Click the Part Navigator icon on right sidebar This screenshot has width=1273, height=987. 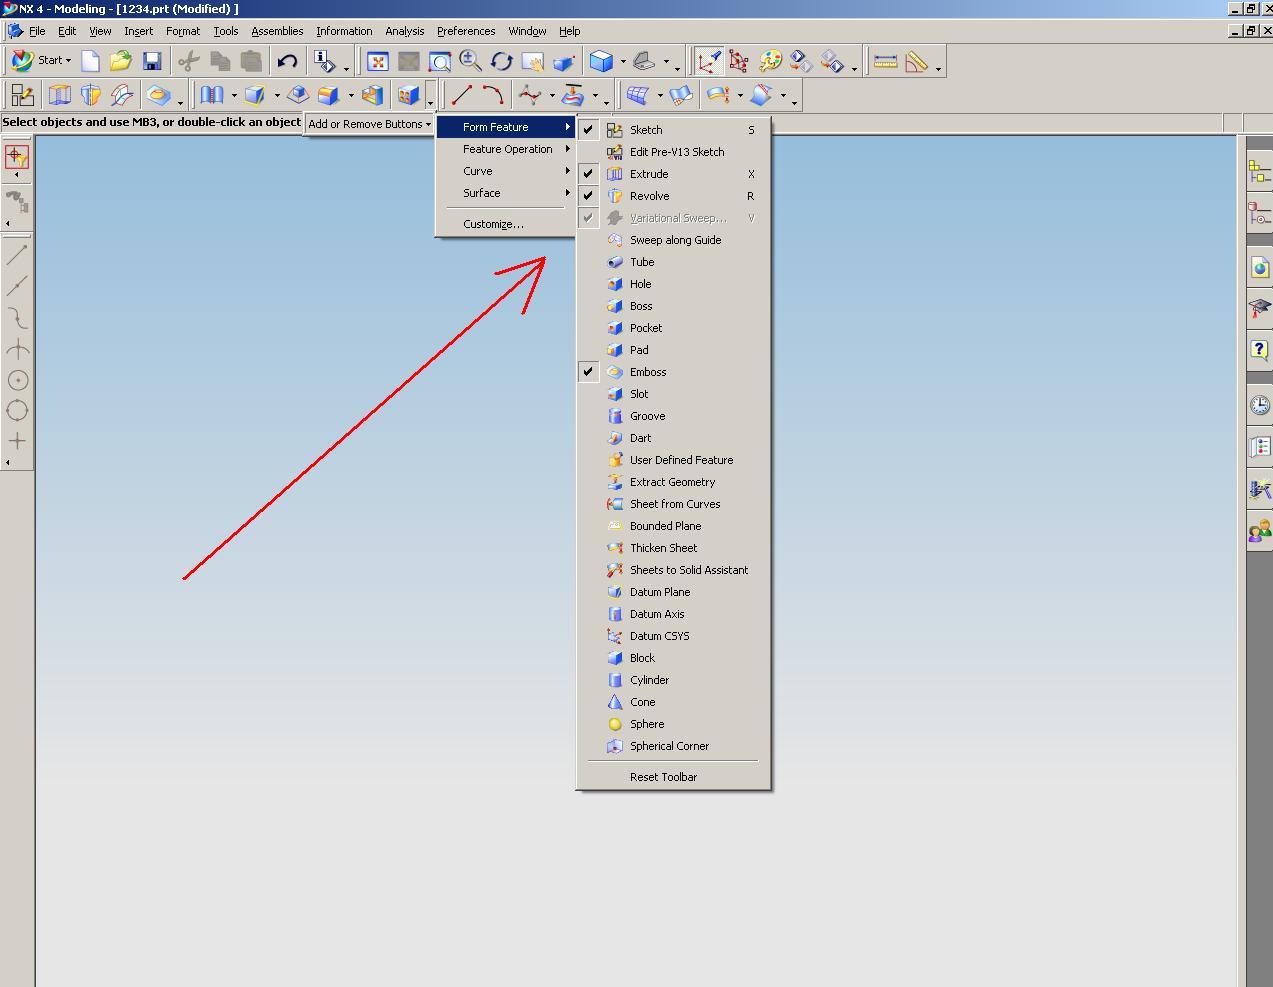click(x=1258, y=212)
